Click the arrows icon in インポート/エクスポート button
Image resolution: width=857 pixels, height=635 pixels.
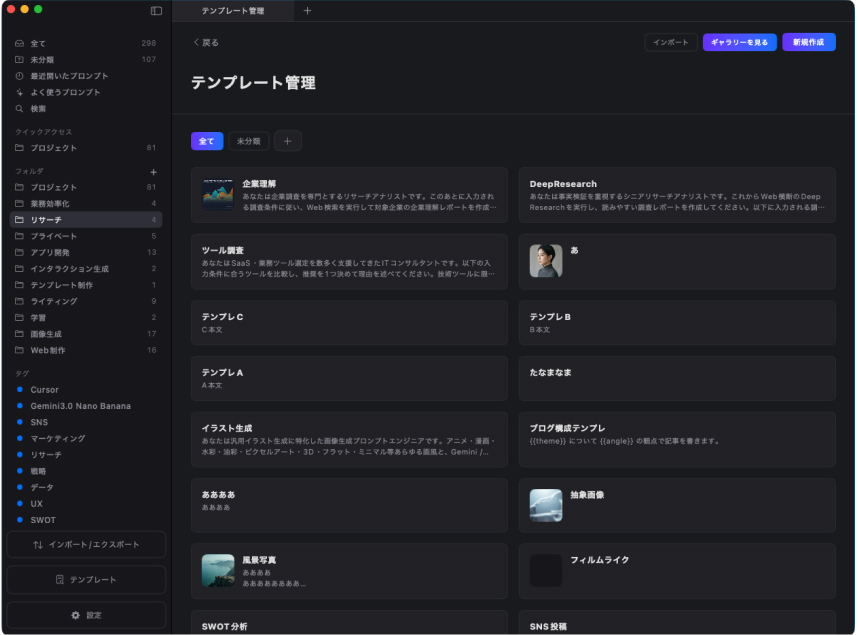coord(38,545)
